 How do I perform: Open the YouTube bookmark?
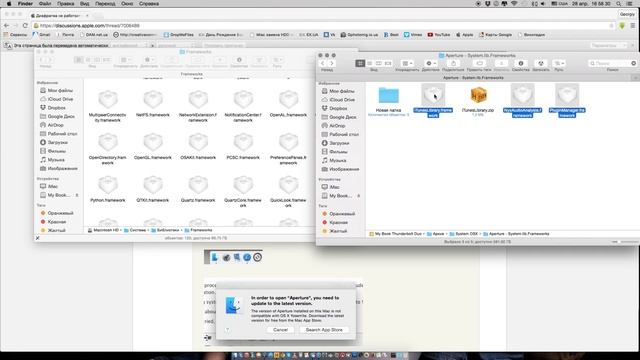point(439,35)
